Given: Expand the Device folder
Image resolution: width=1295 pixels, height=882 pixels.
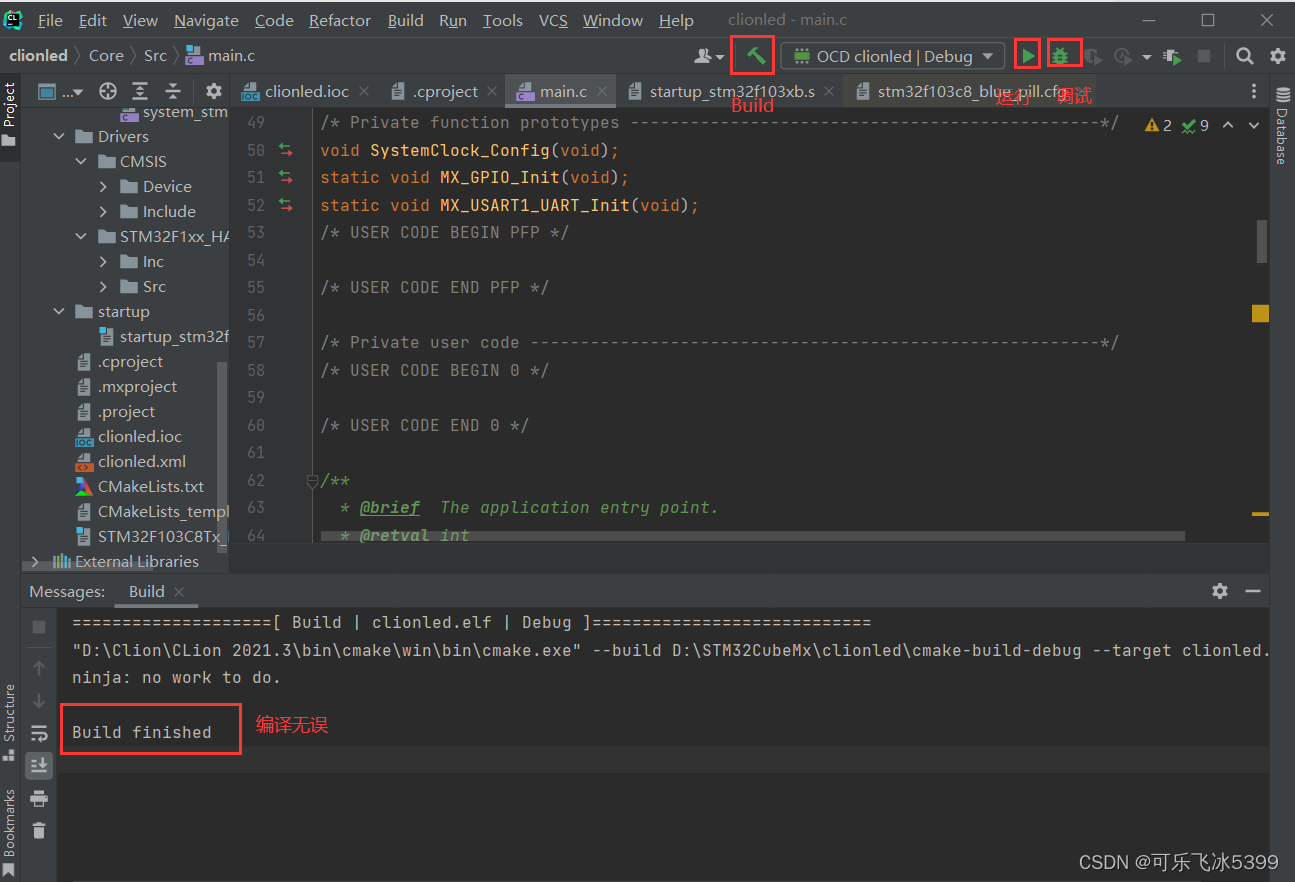Looking at the screenshot, I should pos(104,187).
